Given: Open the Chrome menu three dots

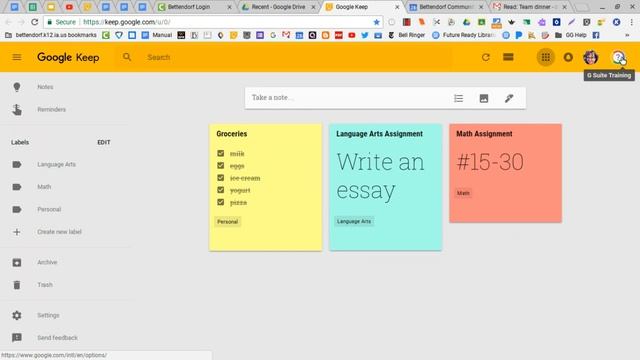Looking at the screenshot, I should tap(633, 22).
